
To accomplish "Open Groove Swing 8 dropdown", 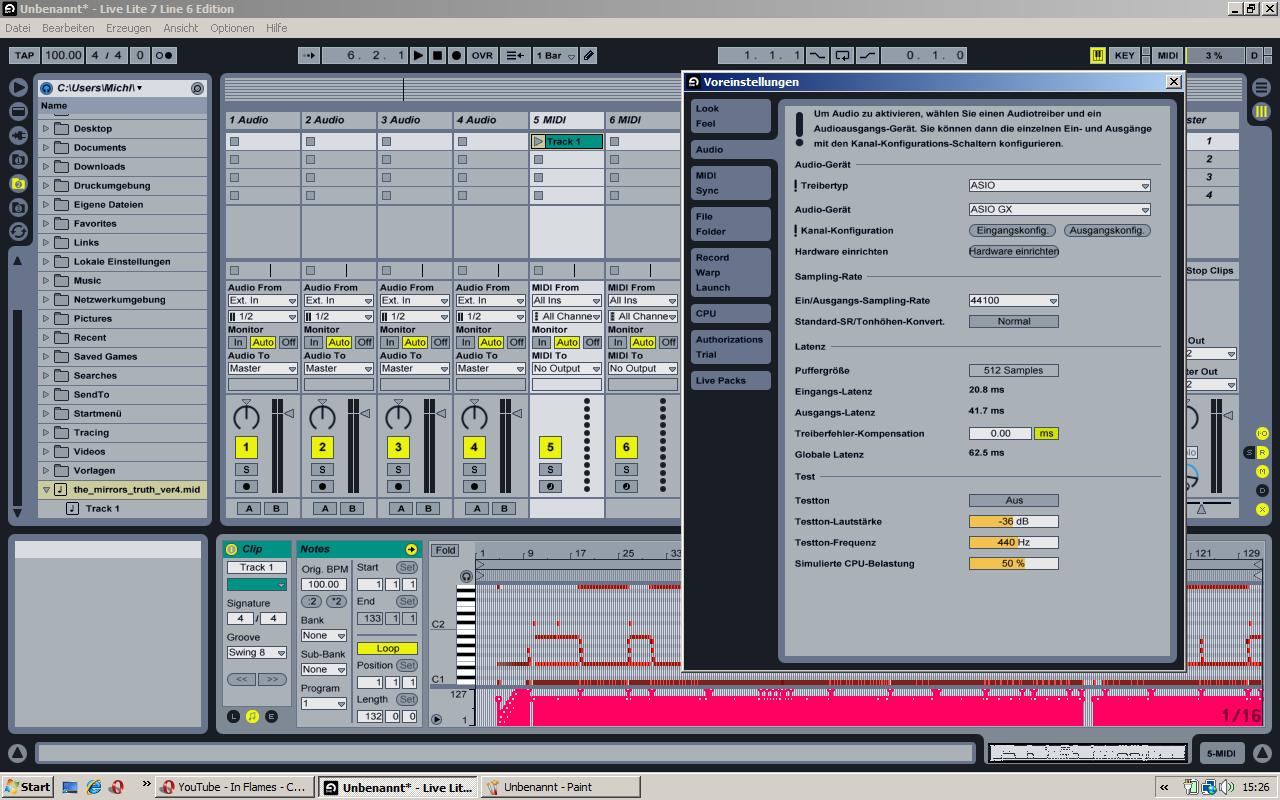I will click(x=256, y=652).
